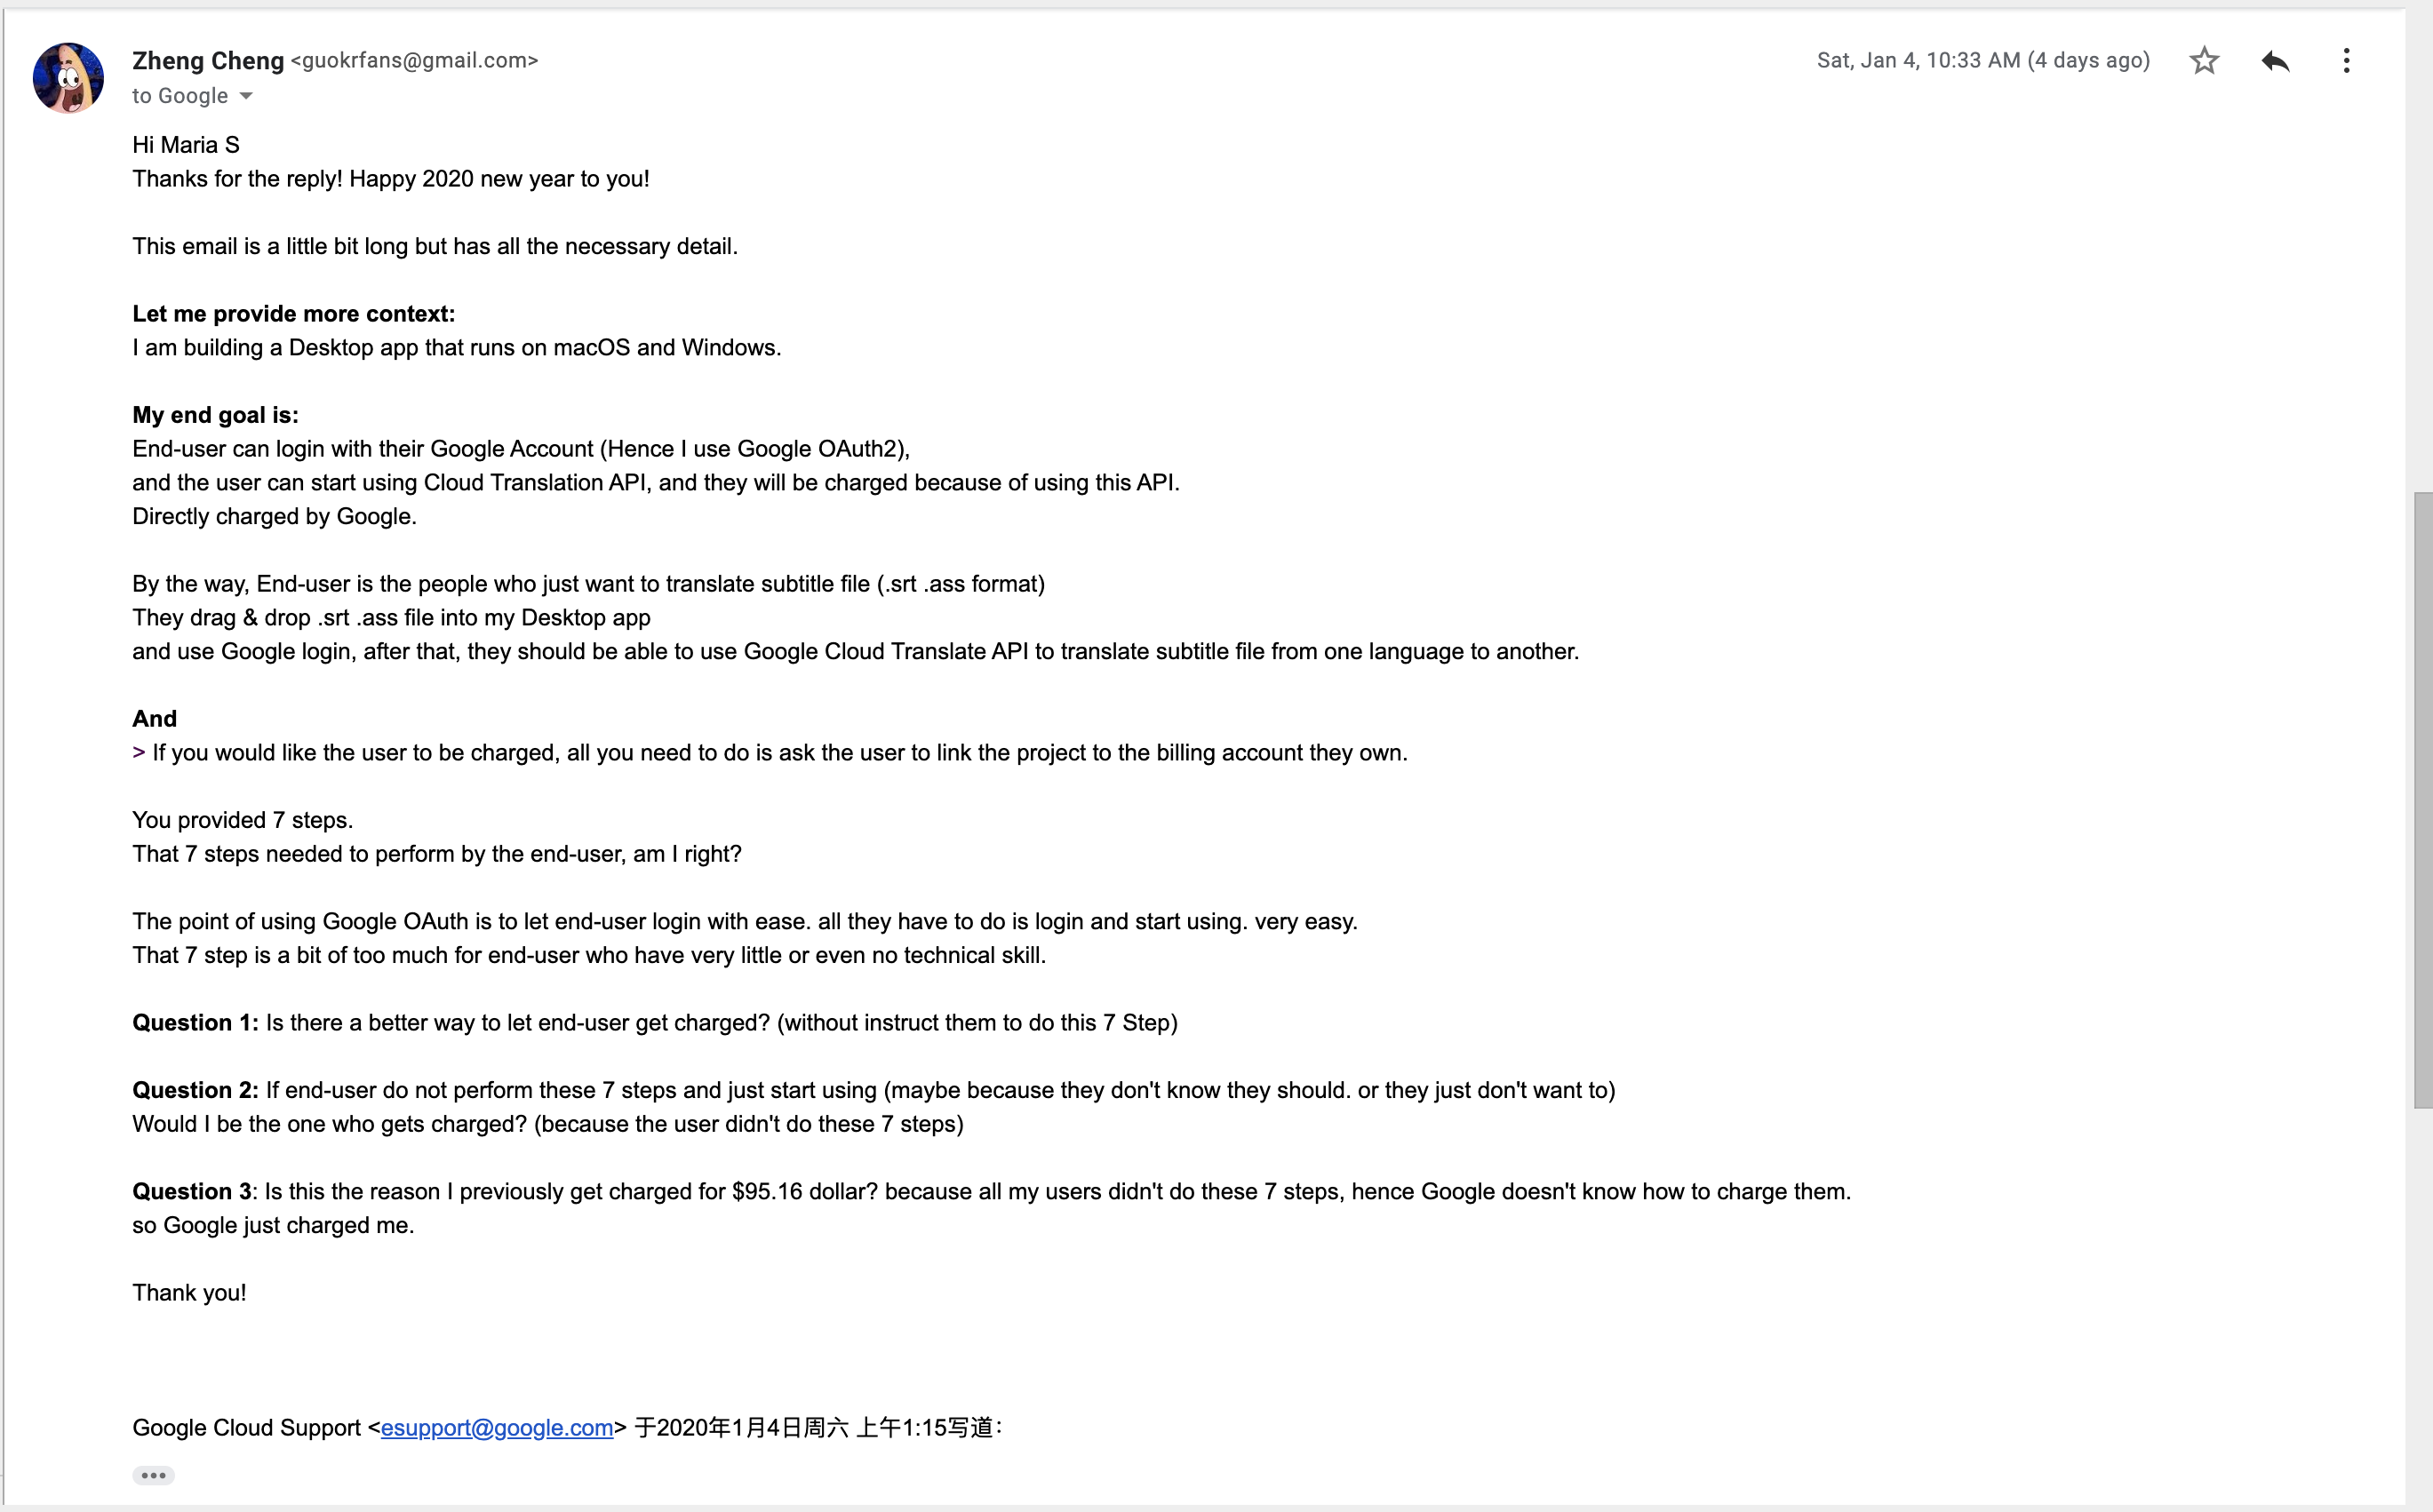Image resolution: width=2433 pixels, height=1512 pixels.
Task: Click the 'Google Cloud Support' quoted header text
Action: point(246,1427)
